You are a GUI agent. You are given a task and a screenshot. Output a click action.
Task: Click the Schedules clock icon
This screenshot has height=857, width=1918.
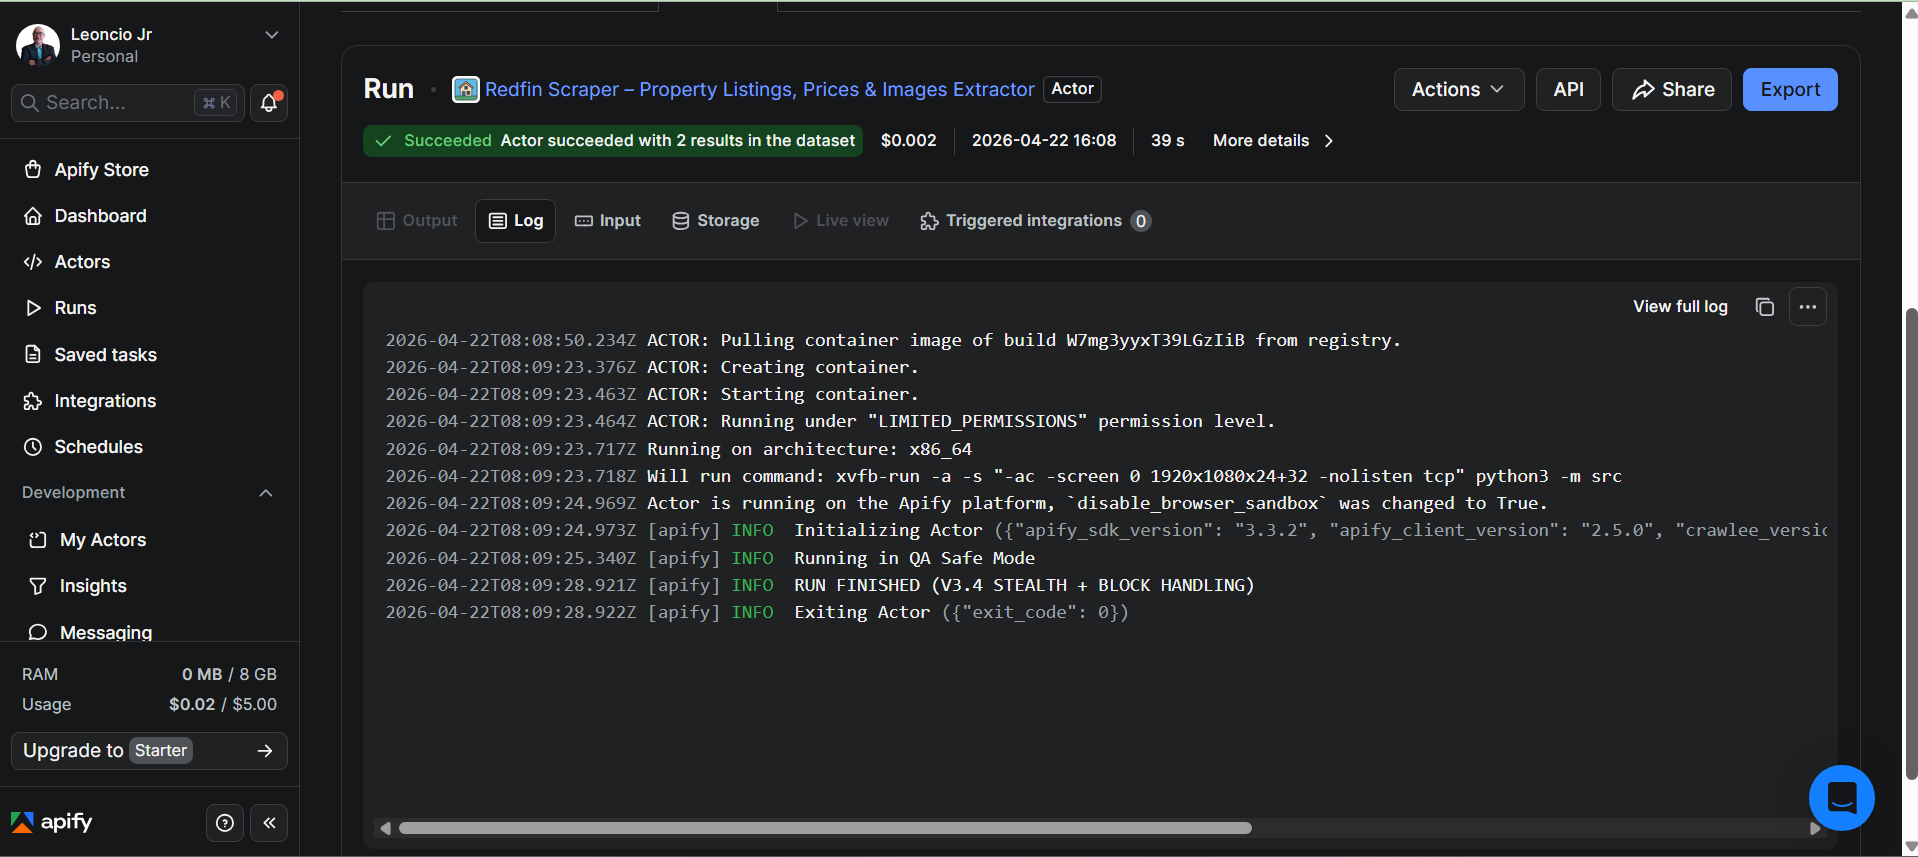[33, 447]
